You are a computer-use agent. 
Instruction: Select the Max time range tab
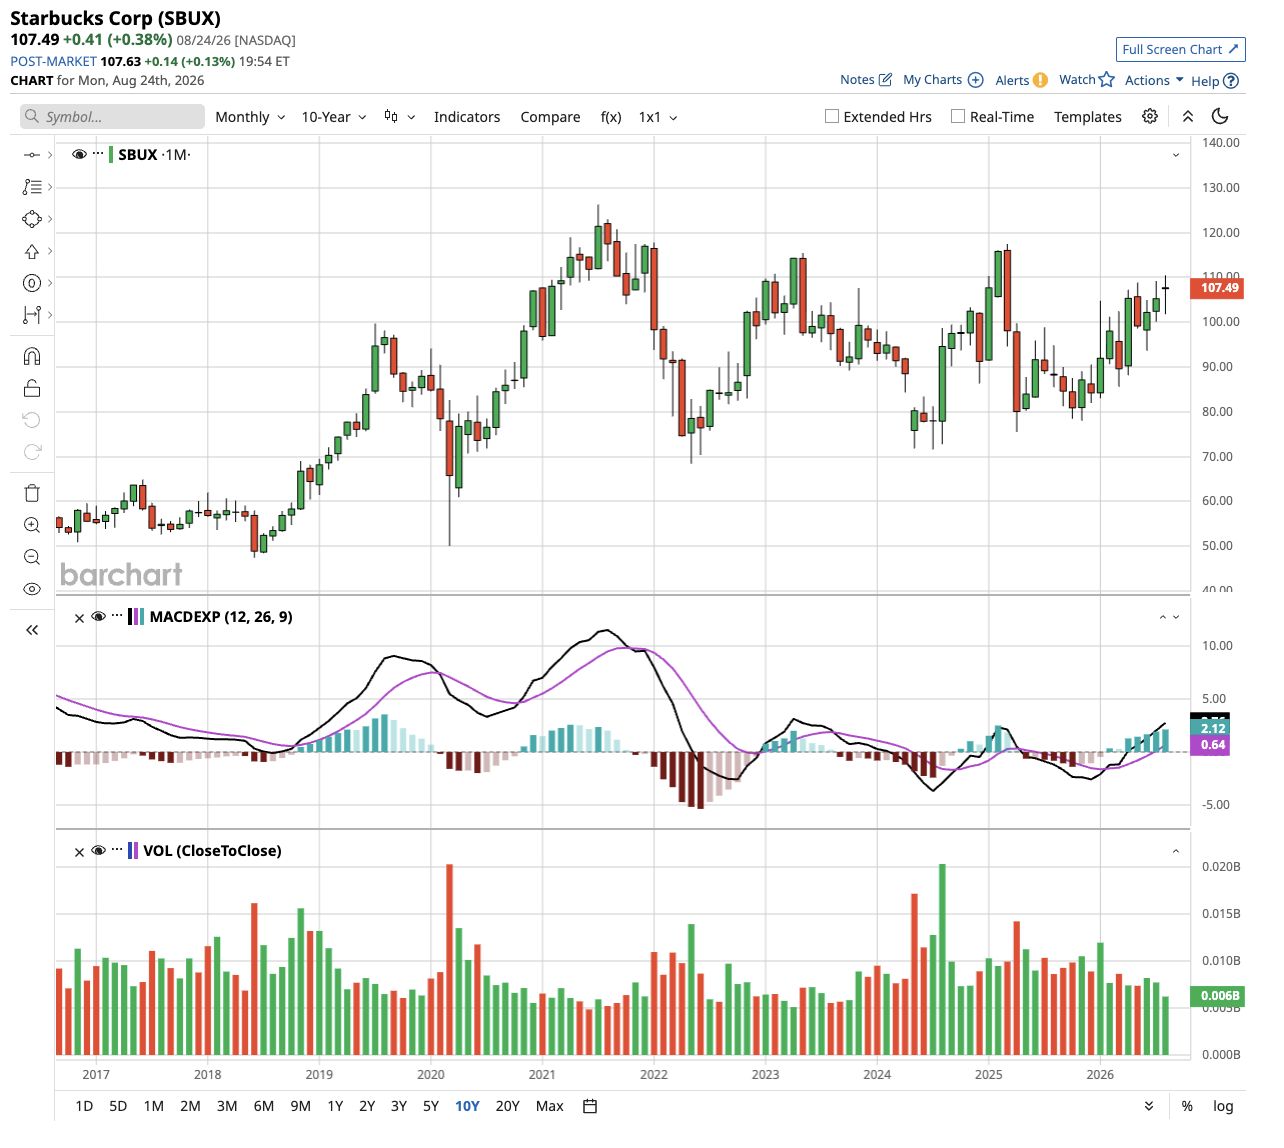tap(550, 1106)
